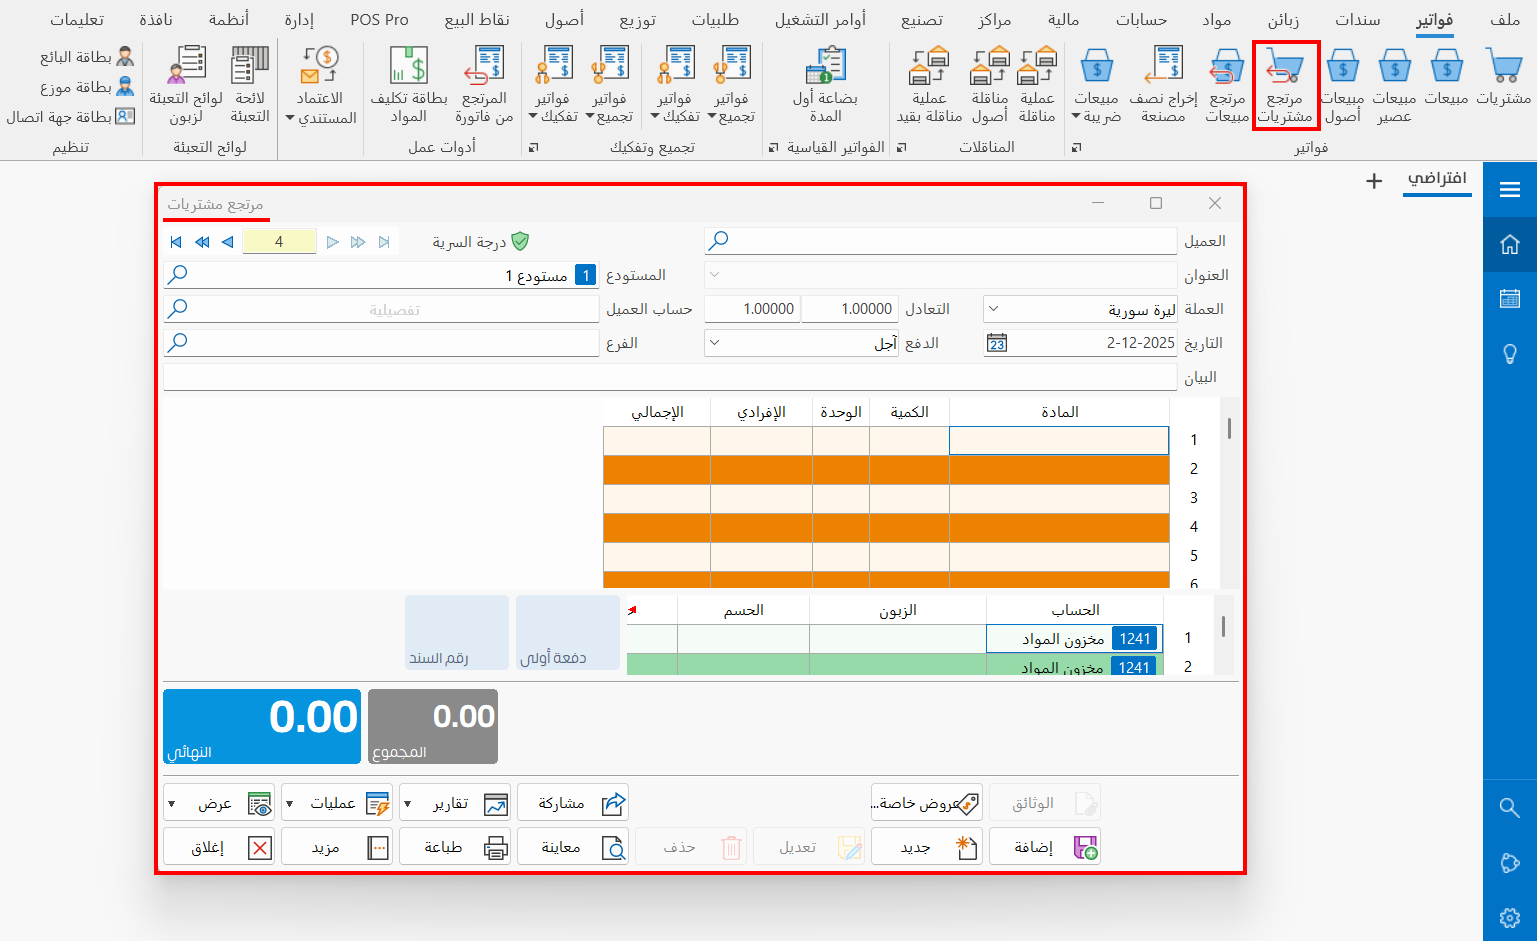The height and width of the screenshot is (941, 1537).
Task: Click the items table vertical scrollbar
Action: pyautogui.click(x=1229, y=430)
